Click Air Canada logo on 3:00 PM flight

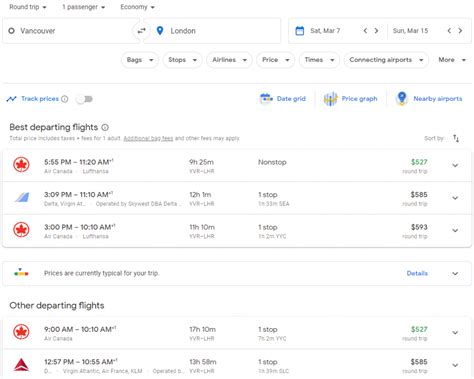21,230
